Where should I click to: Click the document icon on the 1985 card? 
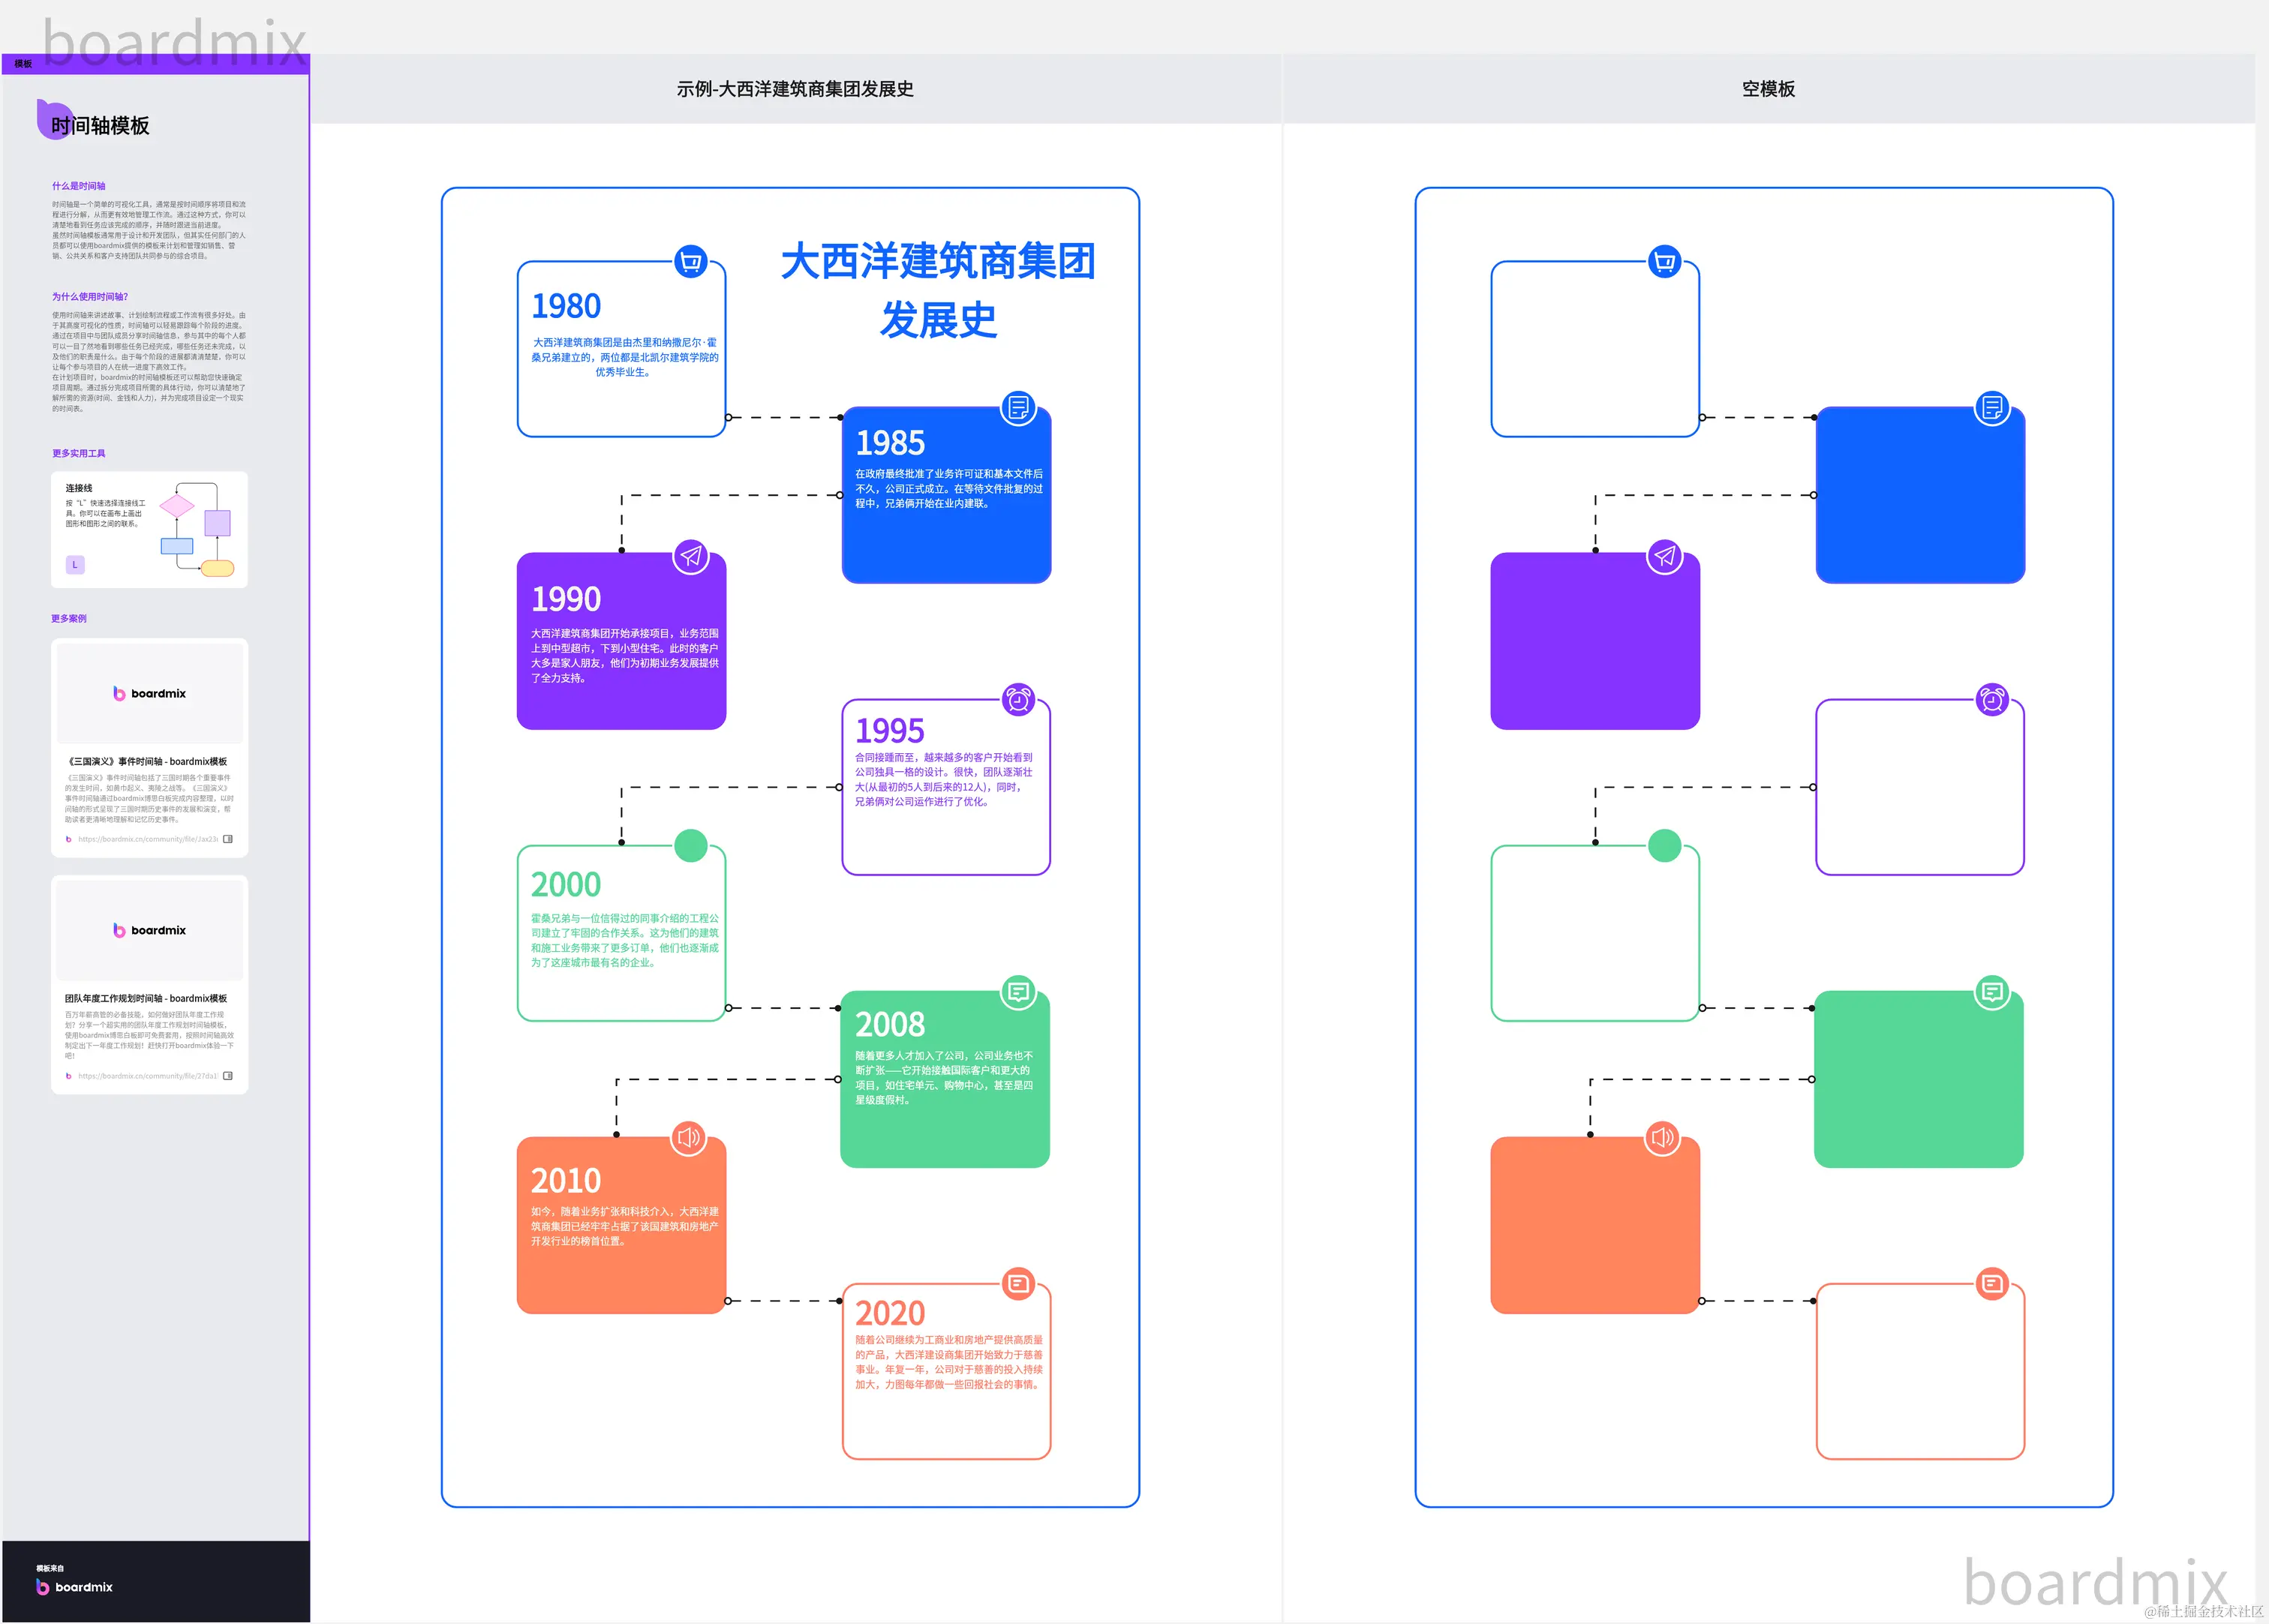pyautogui.click(x=1018, y=408)
